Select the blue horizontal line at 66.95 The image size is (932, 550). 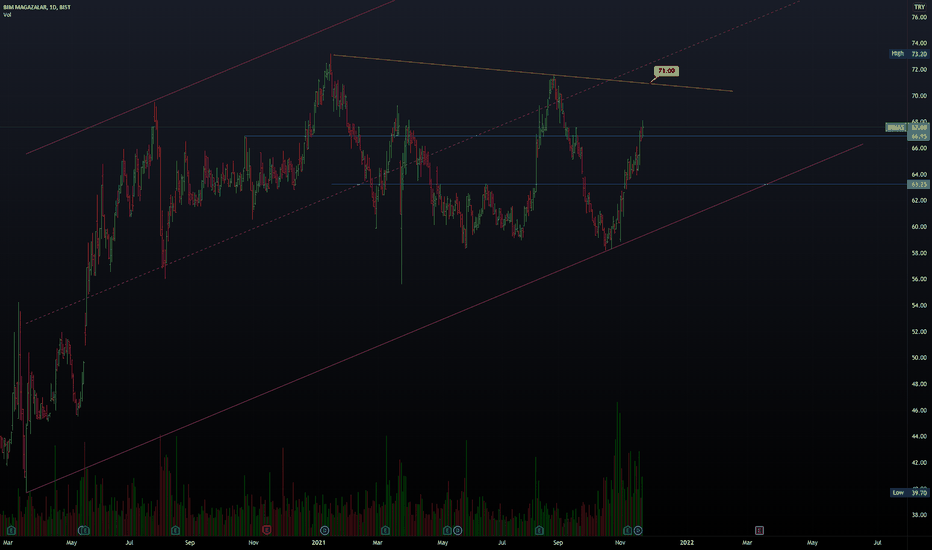577,136
